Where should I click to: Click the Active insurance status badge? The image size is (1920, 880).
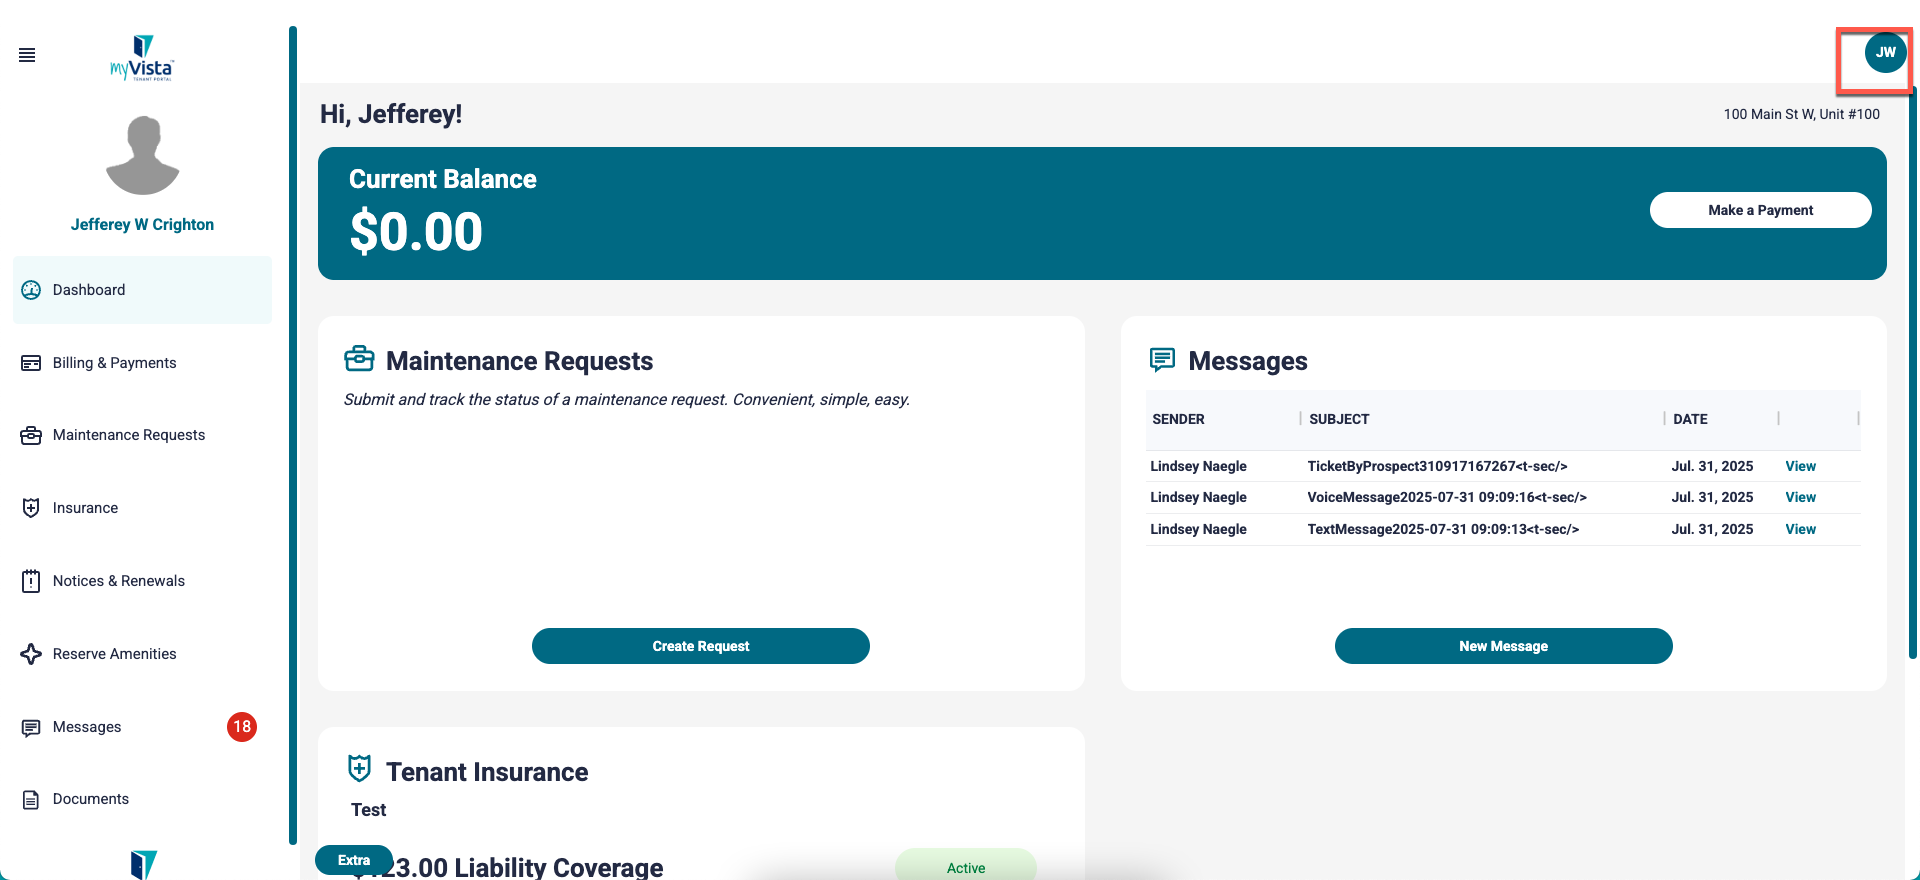pos(966,867)
